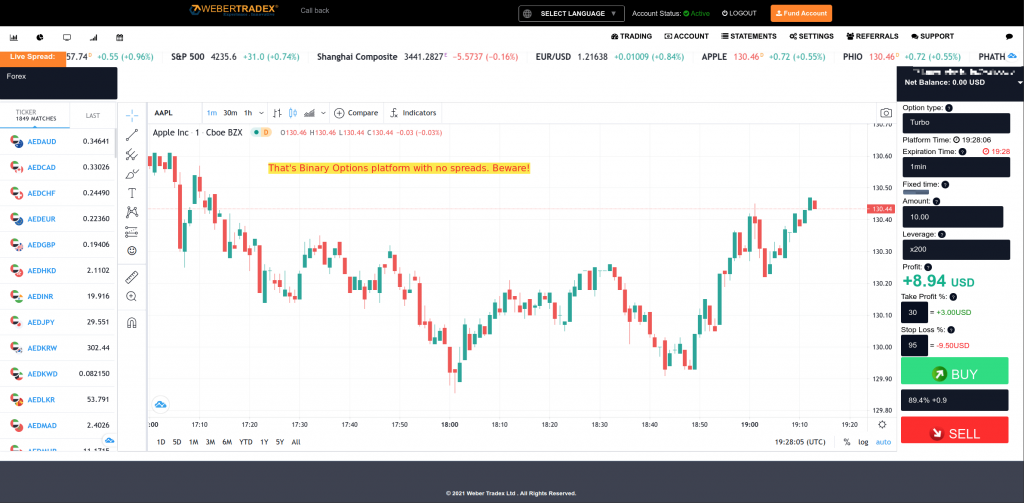Expand the timeframe interval dropdown arrow
The width and height of the screenshot is (1024, 503).
coord(262,113)
